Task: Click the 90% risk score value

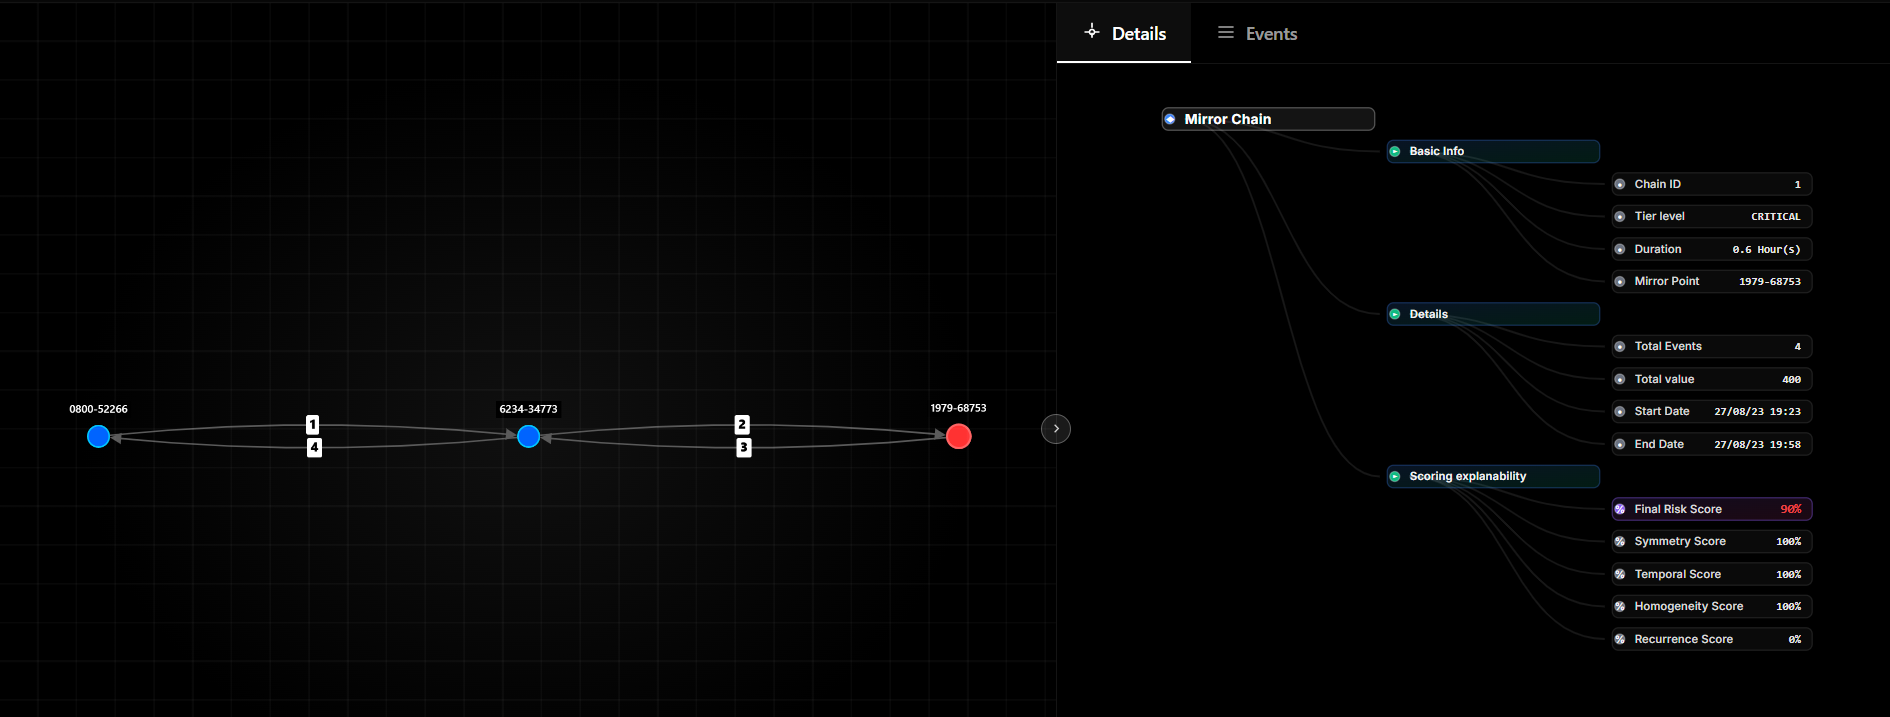Action: pos(1790,509)
